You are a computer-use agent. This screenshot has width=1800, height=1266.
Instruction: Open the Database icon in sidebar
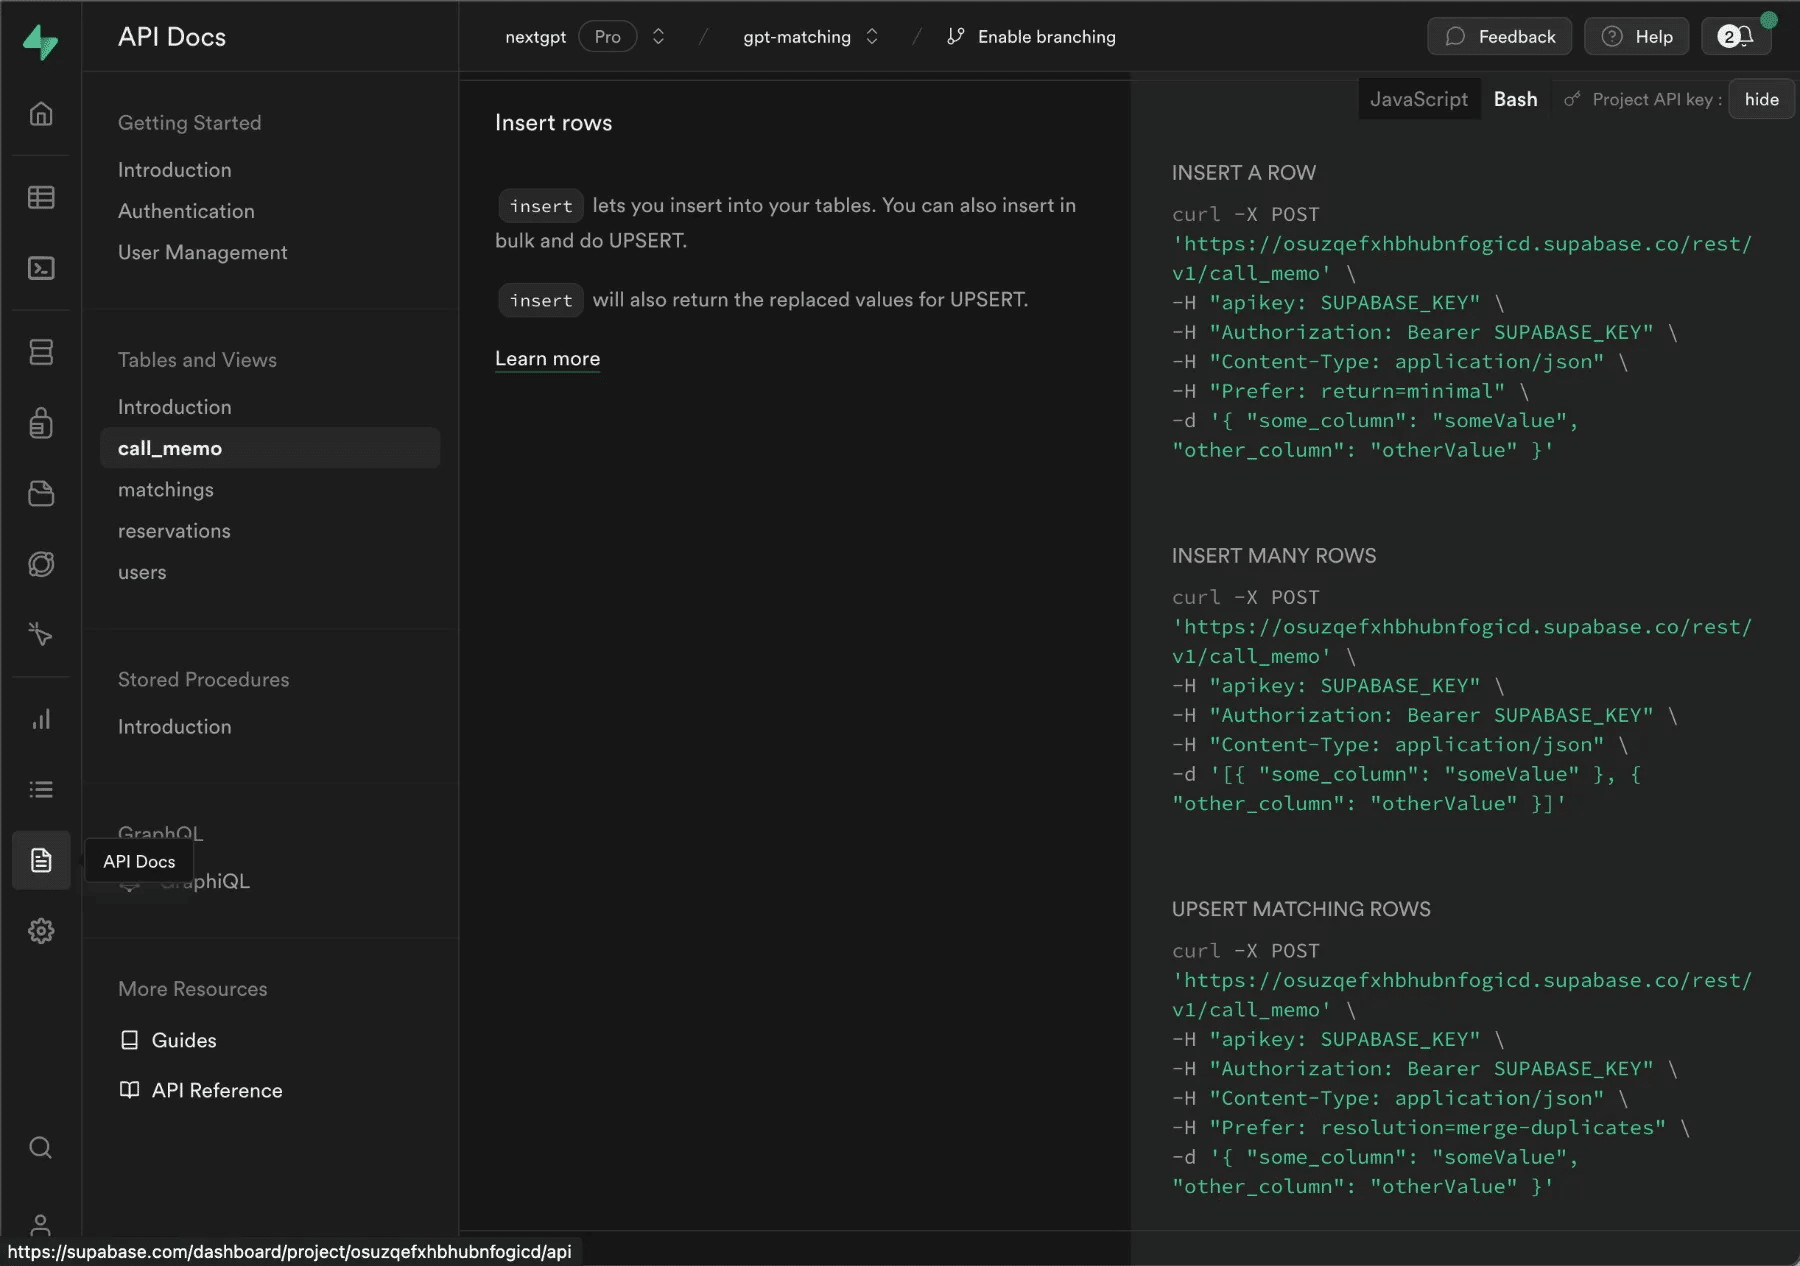tap(41, 352)
